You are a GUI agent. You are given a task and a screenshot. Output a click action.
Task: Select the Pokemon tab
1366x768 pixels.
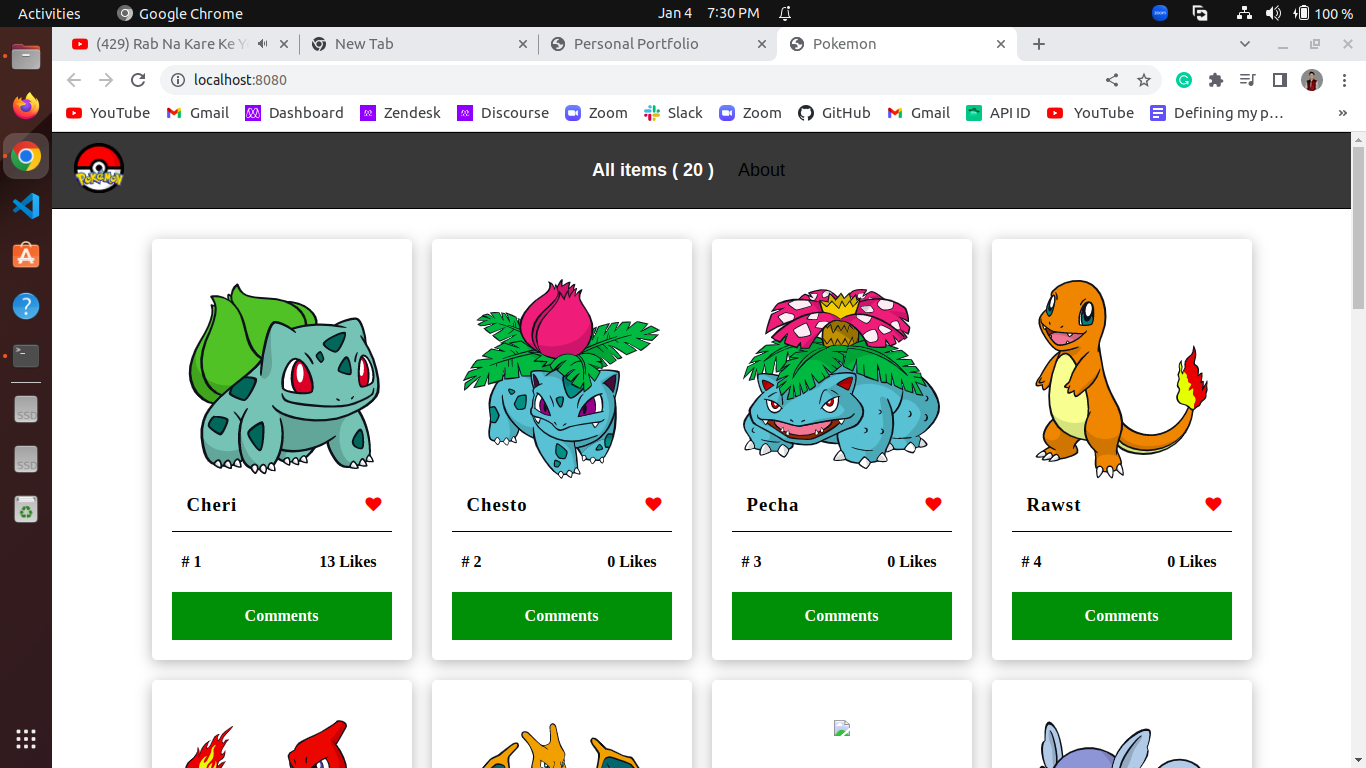coord(897,44)
